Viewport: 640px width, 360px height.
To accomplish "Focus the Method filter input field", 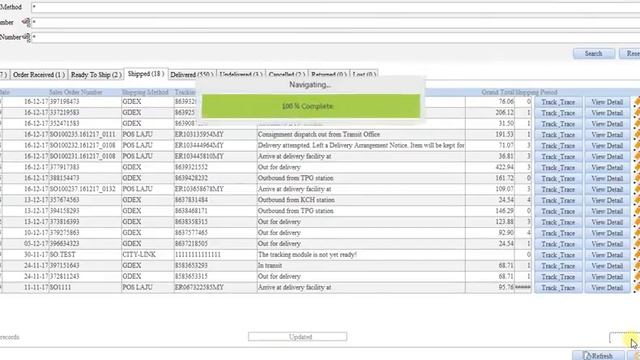I will pyautogui.click(x=336, y=7).
